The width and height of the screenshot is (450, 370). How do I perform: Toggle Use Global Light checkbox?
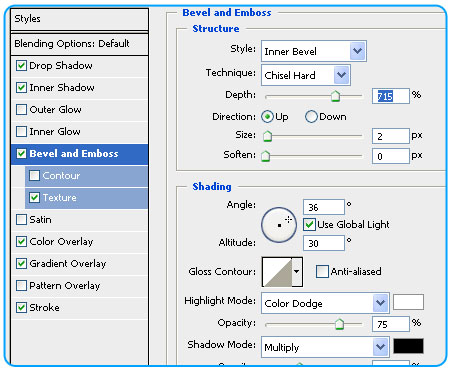coord(309,225)
